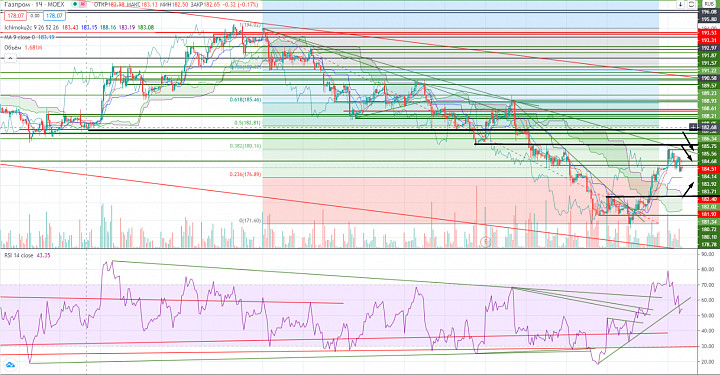Click the red 178.07 sell price button
The width and height of the screenshot is (720, 375).
point(15,16)
